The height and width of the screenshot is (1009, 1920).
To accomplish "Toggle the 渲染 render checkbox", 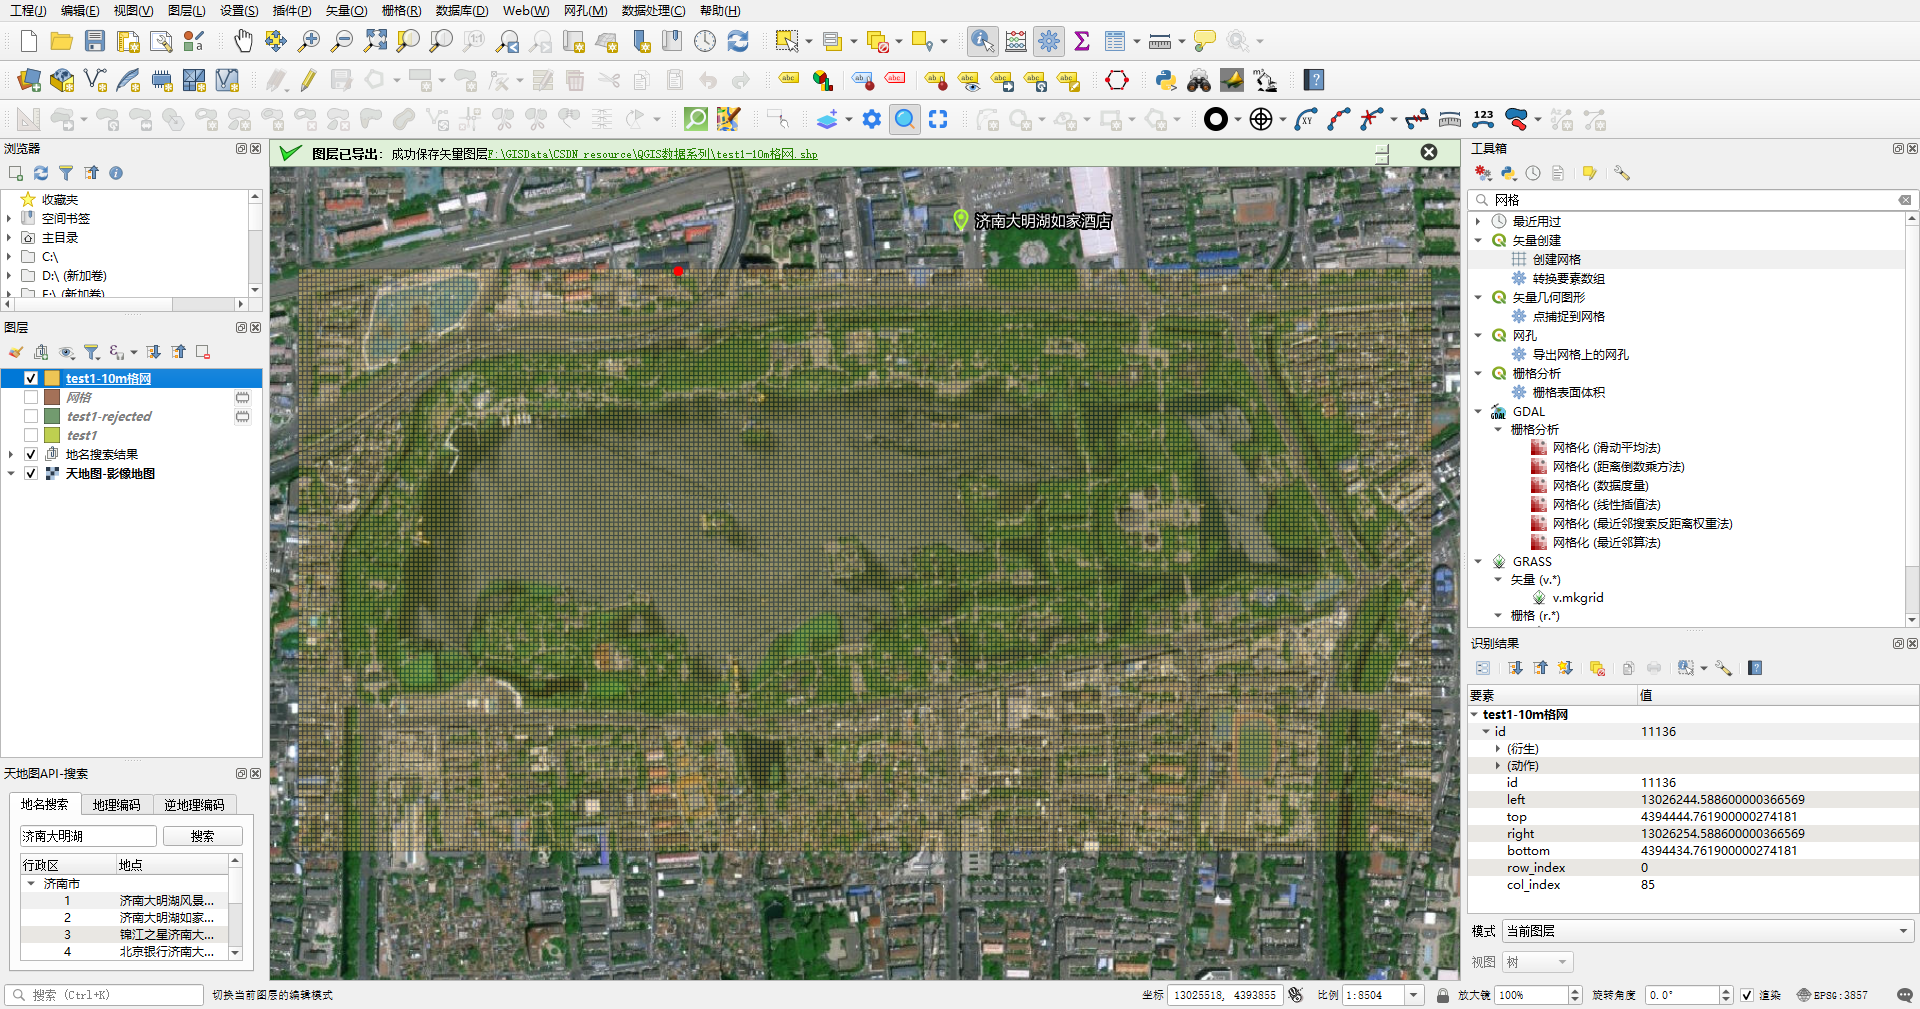I will click(1747, 995).
